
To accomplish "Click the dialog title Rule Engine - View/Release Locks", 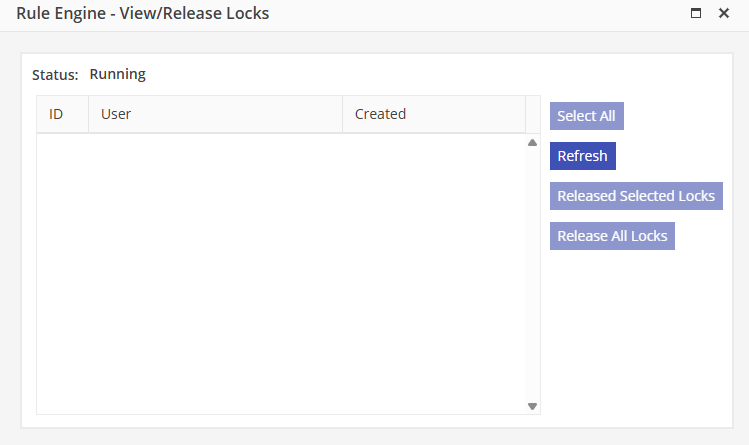I will 142,14.
